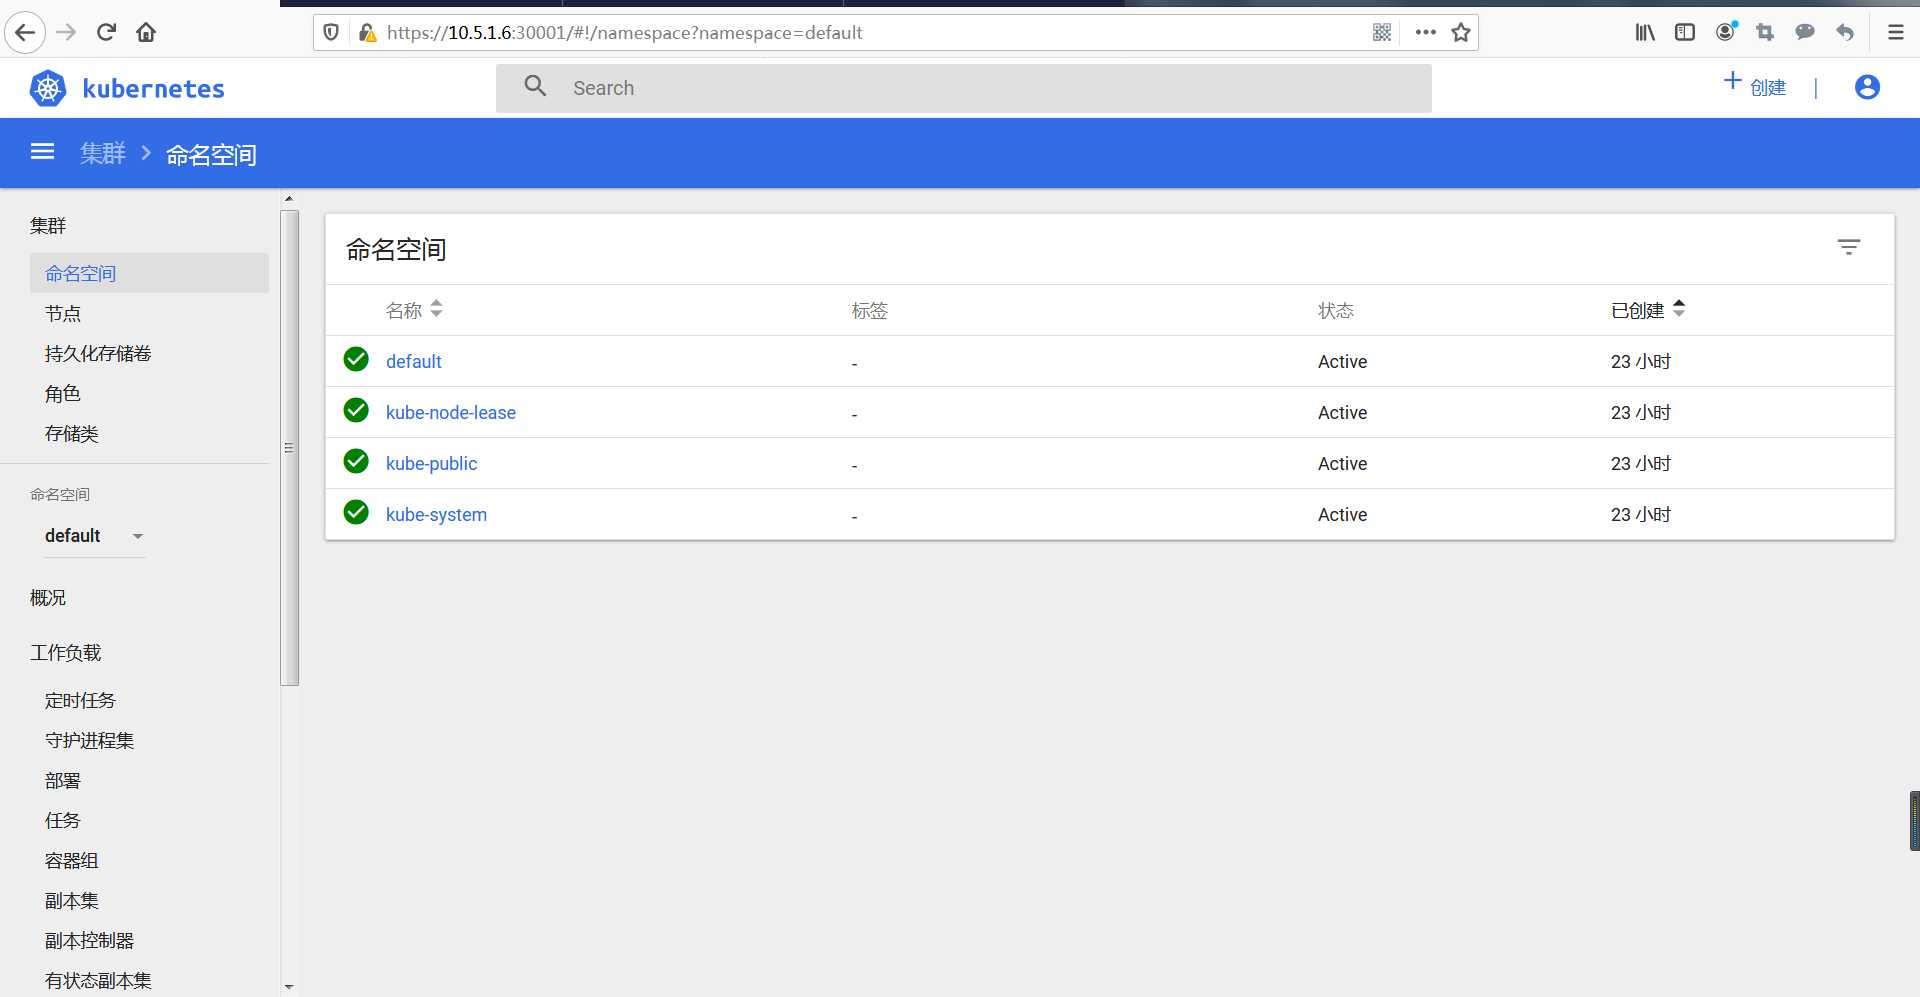Open the Firefox account icon
The width and height of the screenshot is (1920, 997).
click(1726, 32)
